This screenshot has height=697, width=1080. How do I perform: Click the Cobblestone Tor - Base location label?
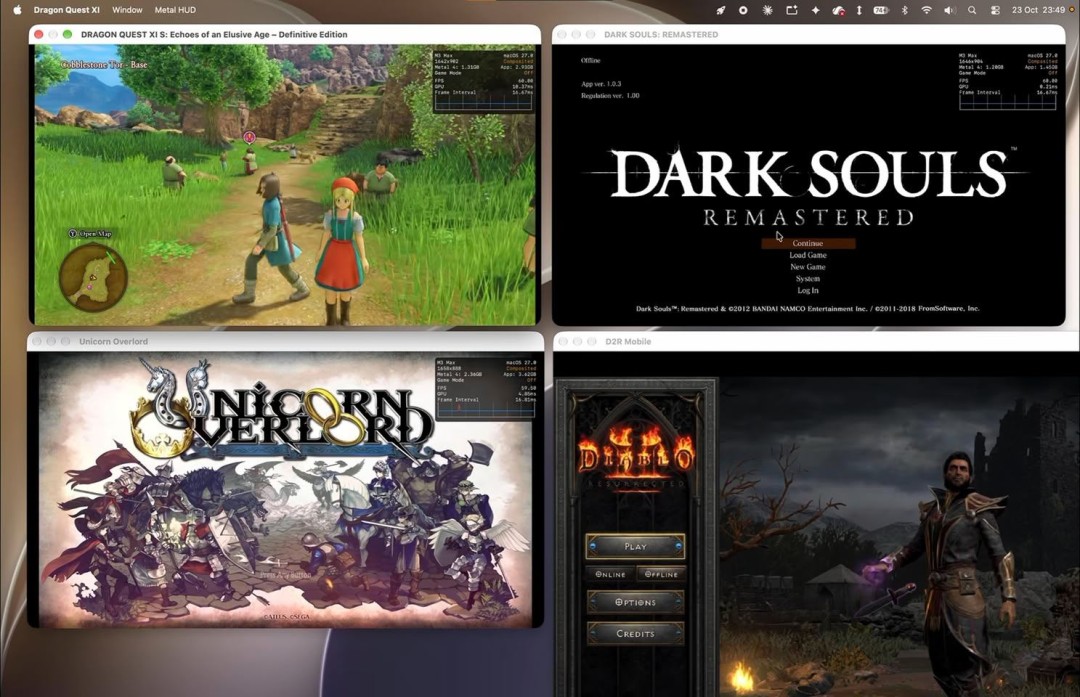pos(104,64)
